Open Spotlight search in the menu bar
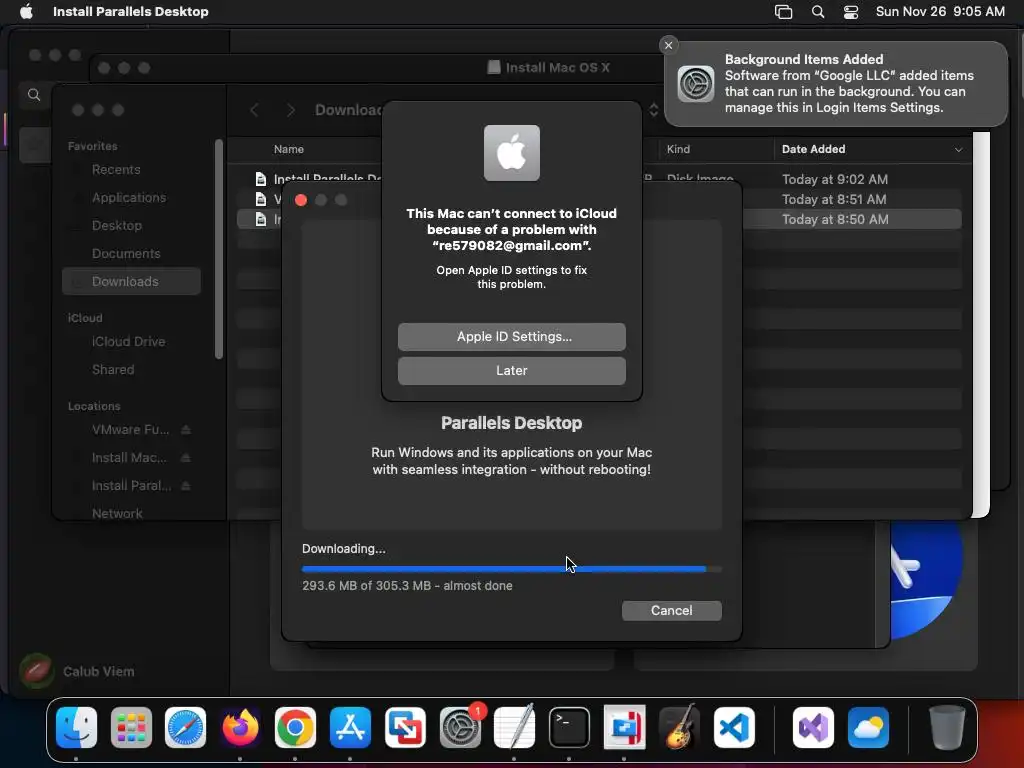The width and height of the screenshot is (1024, 768). (818, 11)
